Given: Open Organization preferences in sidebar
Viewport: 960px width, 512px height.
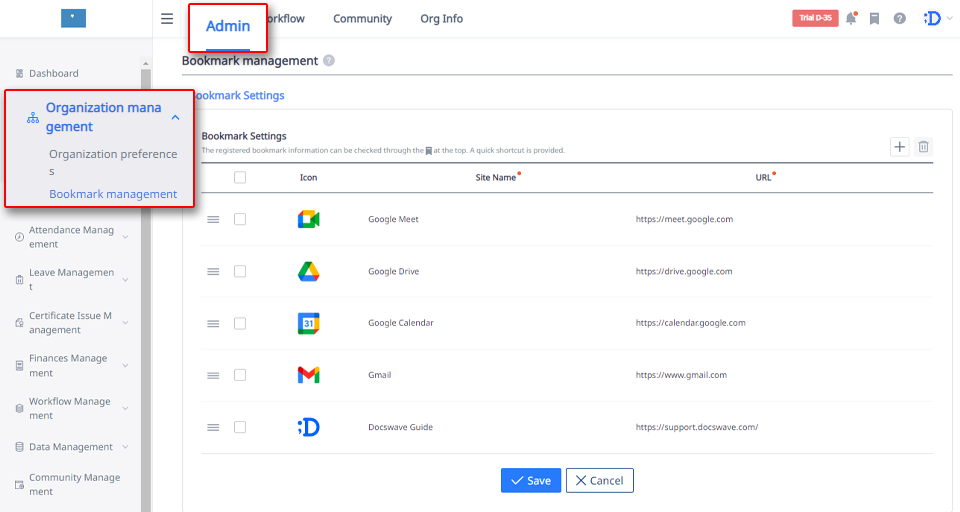Looking at the screenshot, I should (113, 162).
